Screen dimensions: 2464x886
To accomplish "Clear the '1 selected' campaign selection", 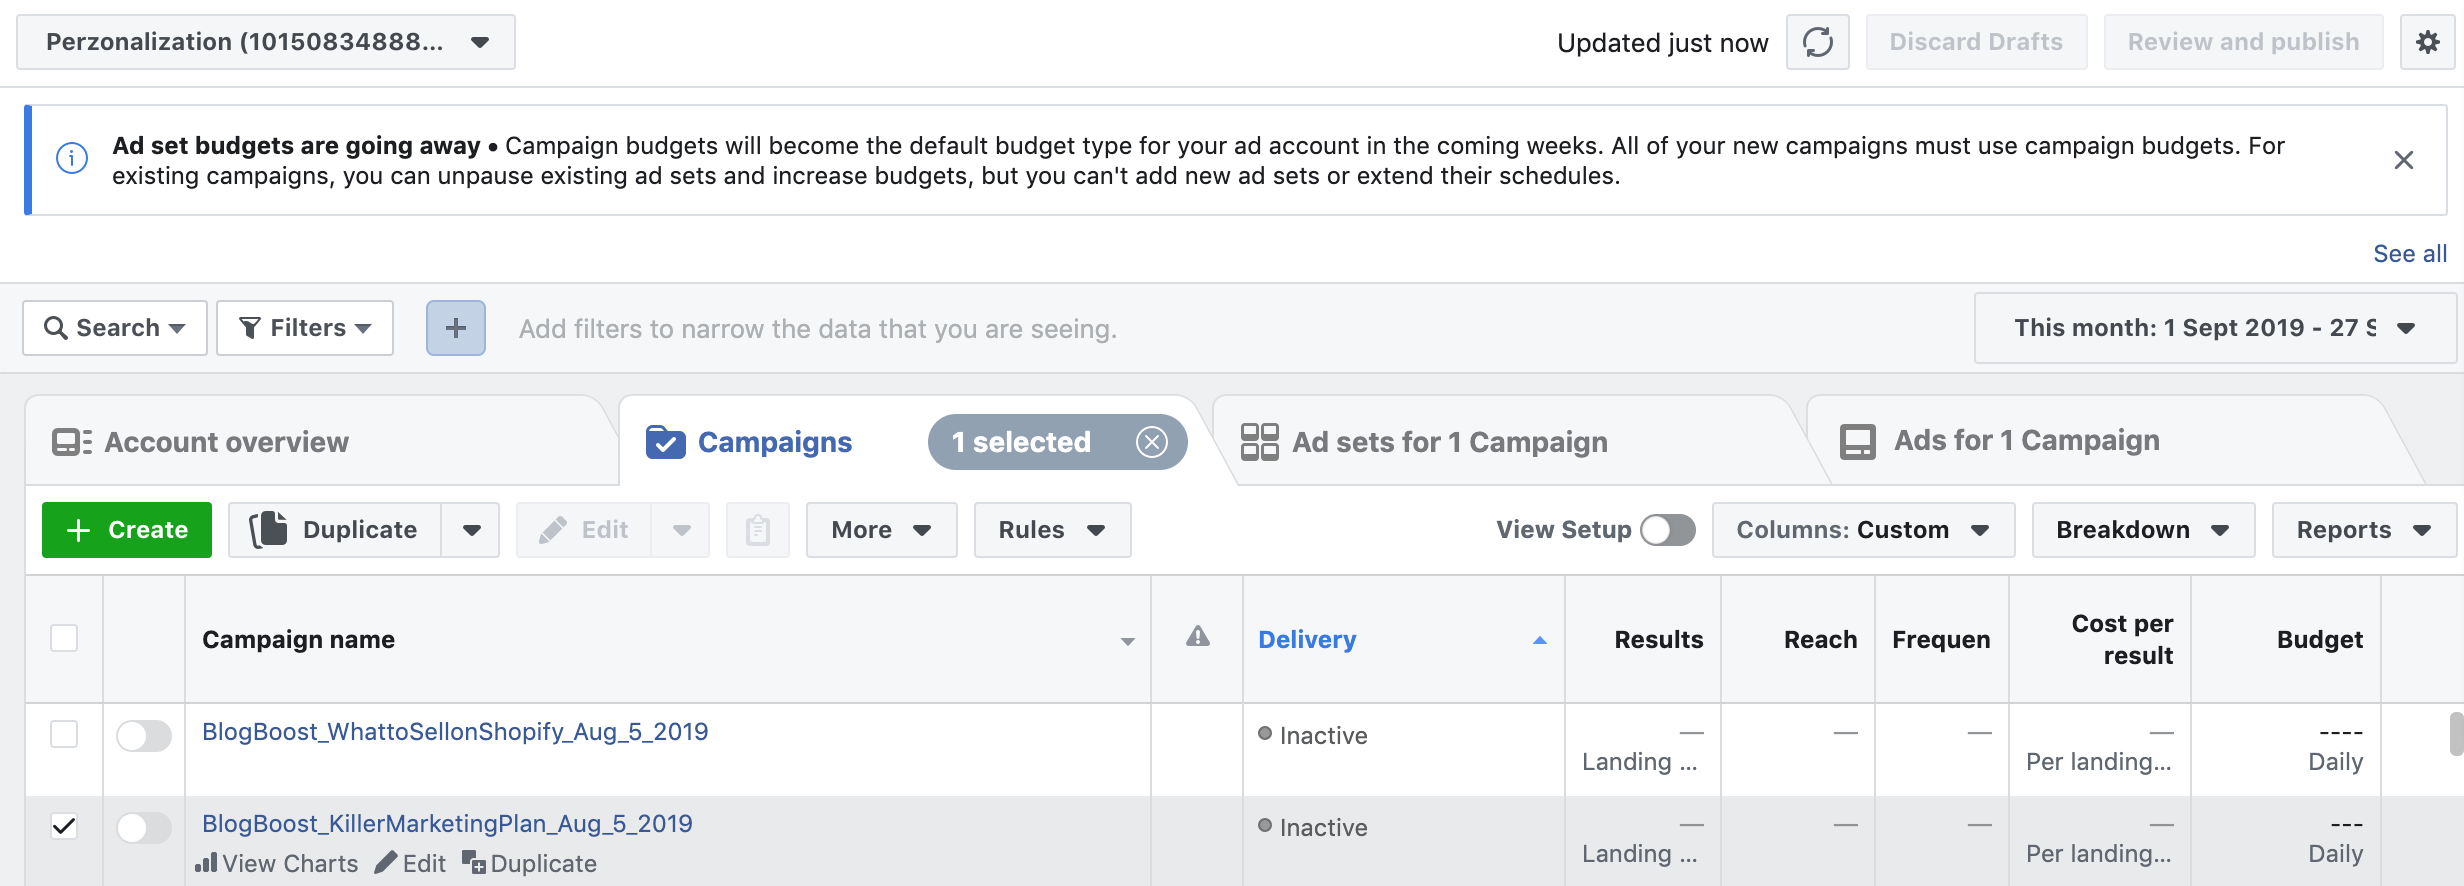I will pyautogui.click(x=1151, y=442).
